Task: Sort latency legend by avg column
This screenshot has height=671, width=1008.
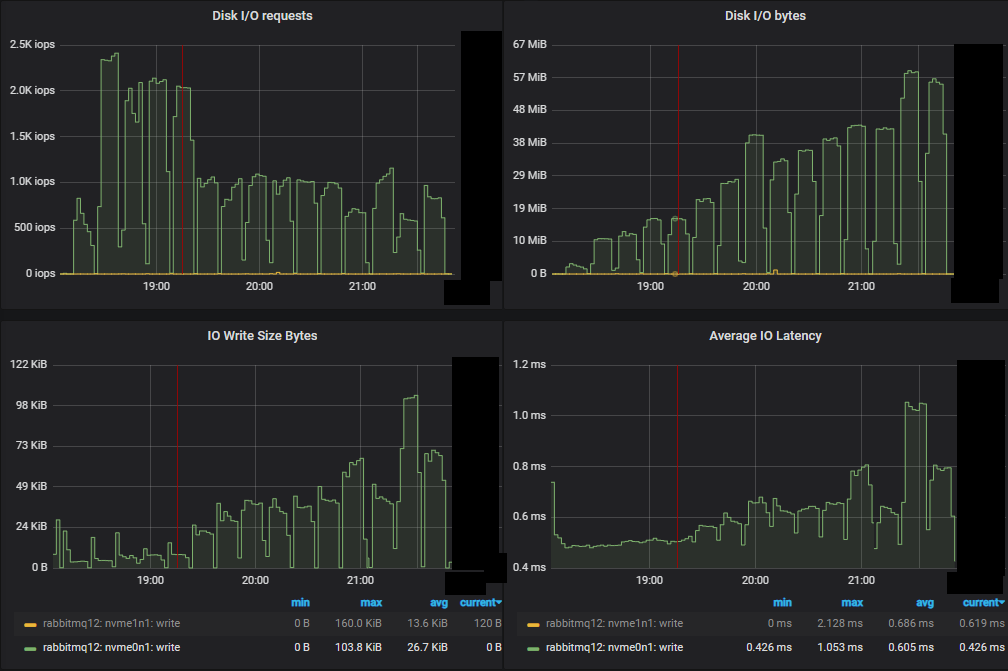Action: tap(926, 602)
